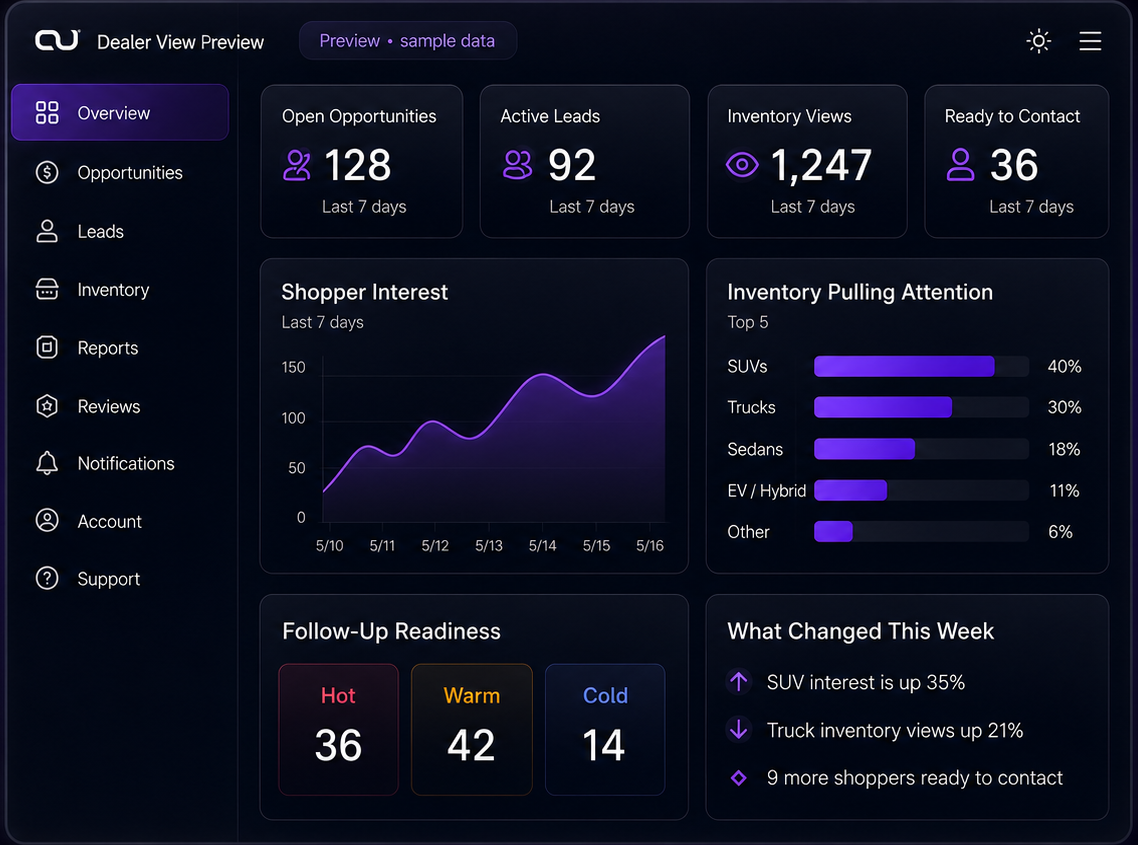The width and height of the screenshot is (1138, 845).
Task: Open the Inventory sidebar label
Action: [x=113, y=290]
